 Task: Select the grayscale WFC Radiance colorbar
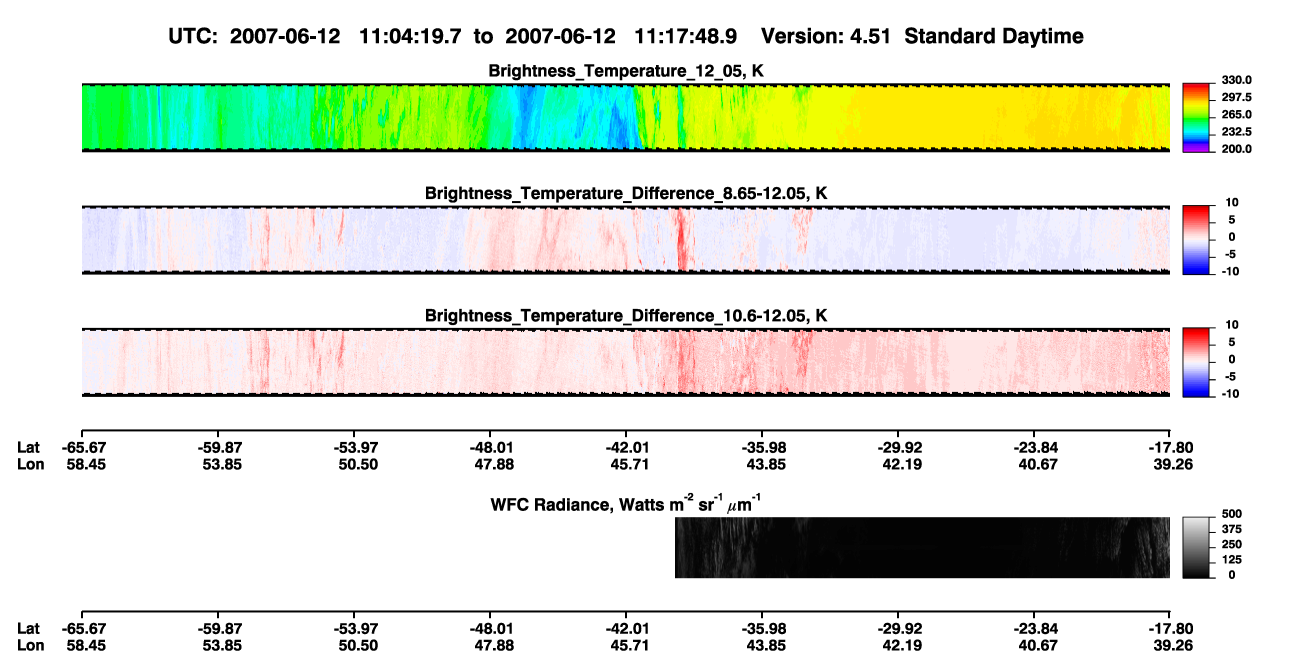pos(1197,547)
